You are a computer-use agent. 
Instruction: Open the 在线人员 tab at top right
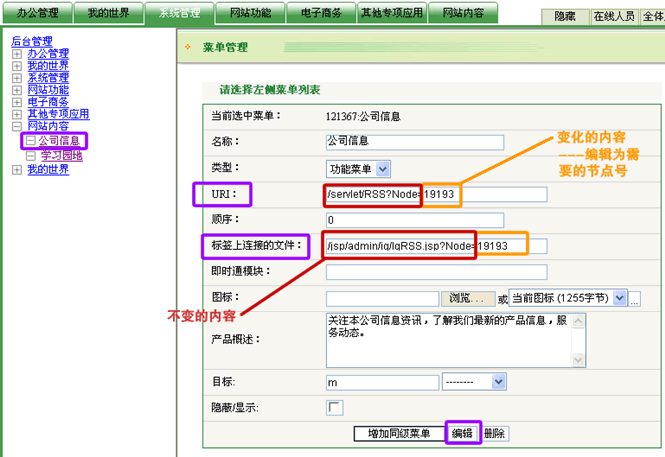coord(612,17)
